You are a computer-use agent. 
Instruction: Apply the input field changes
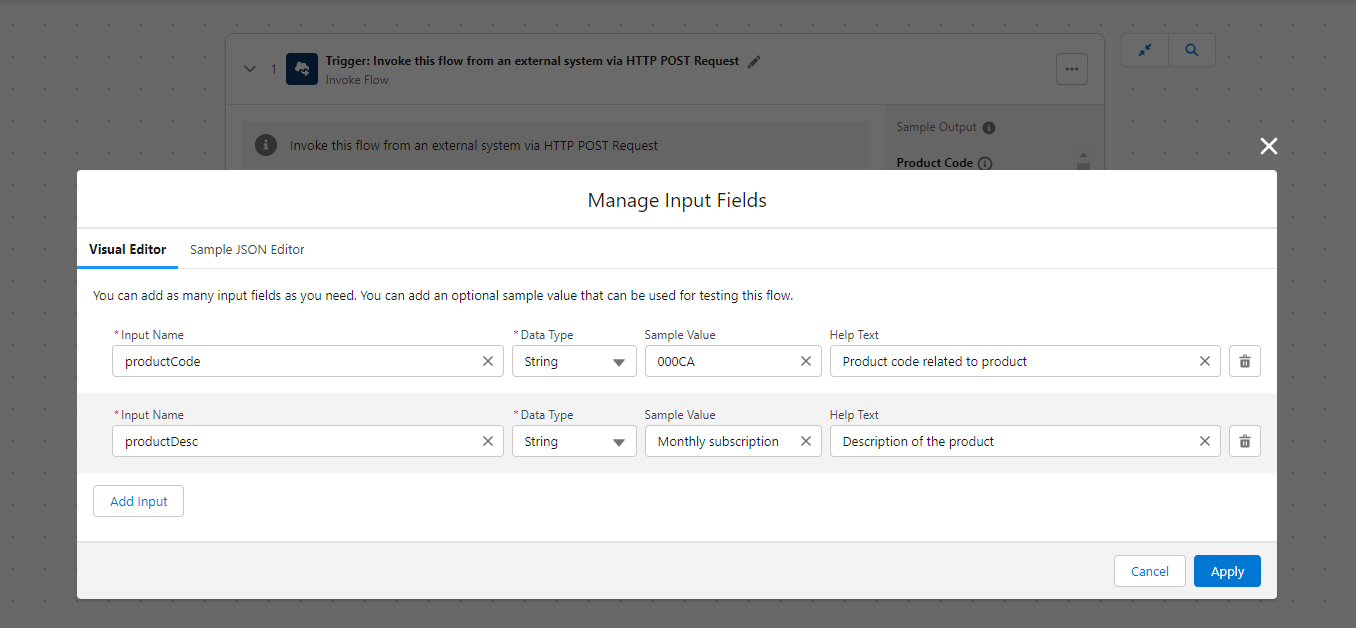[1227, 570]
